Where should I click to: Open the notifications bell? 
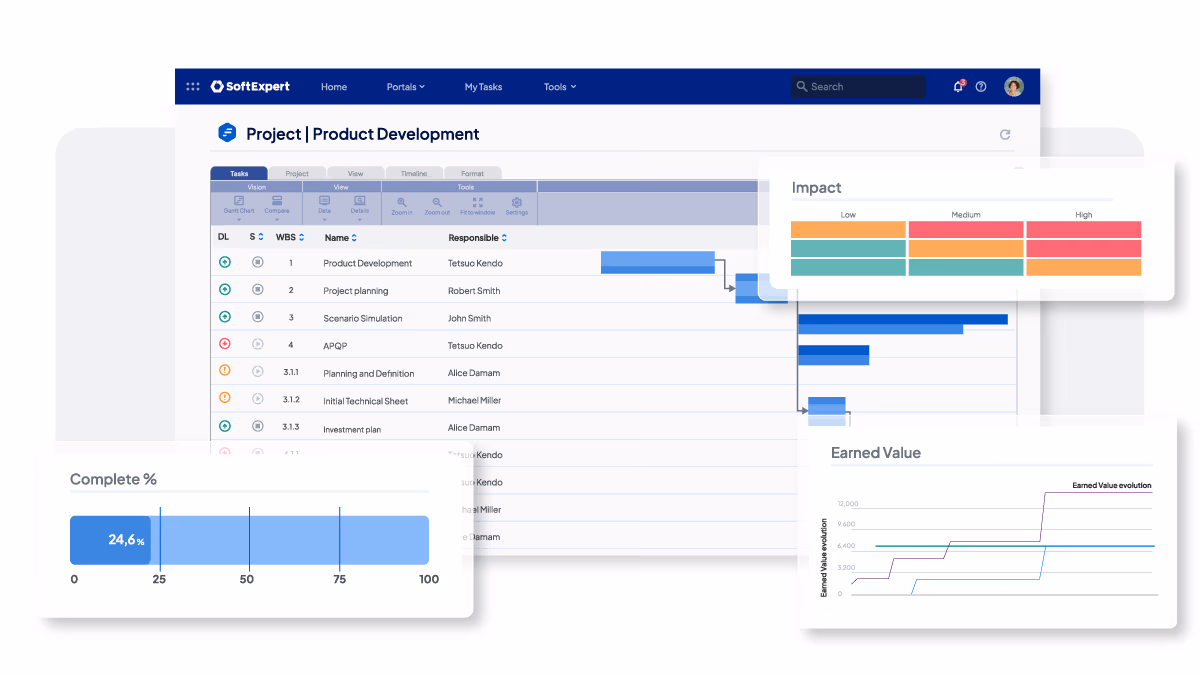(x=958, y=87)
